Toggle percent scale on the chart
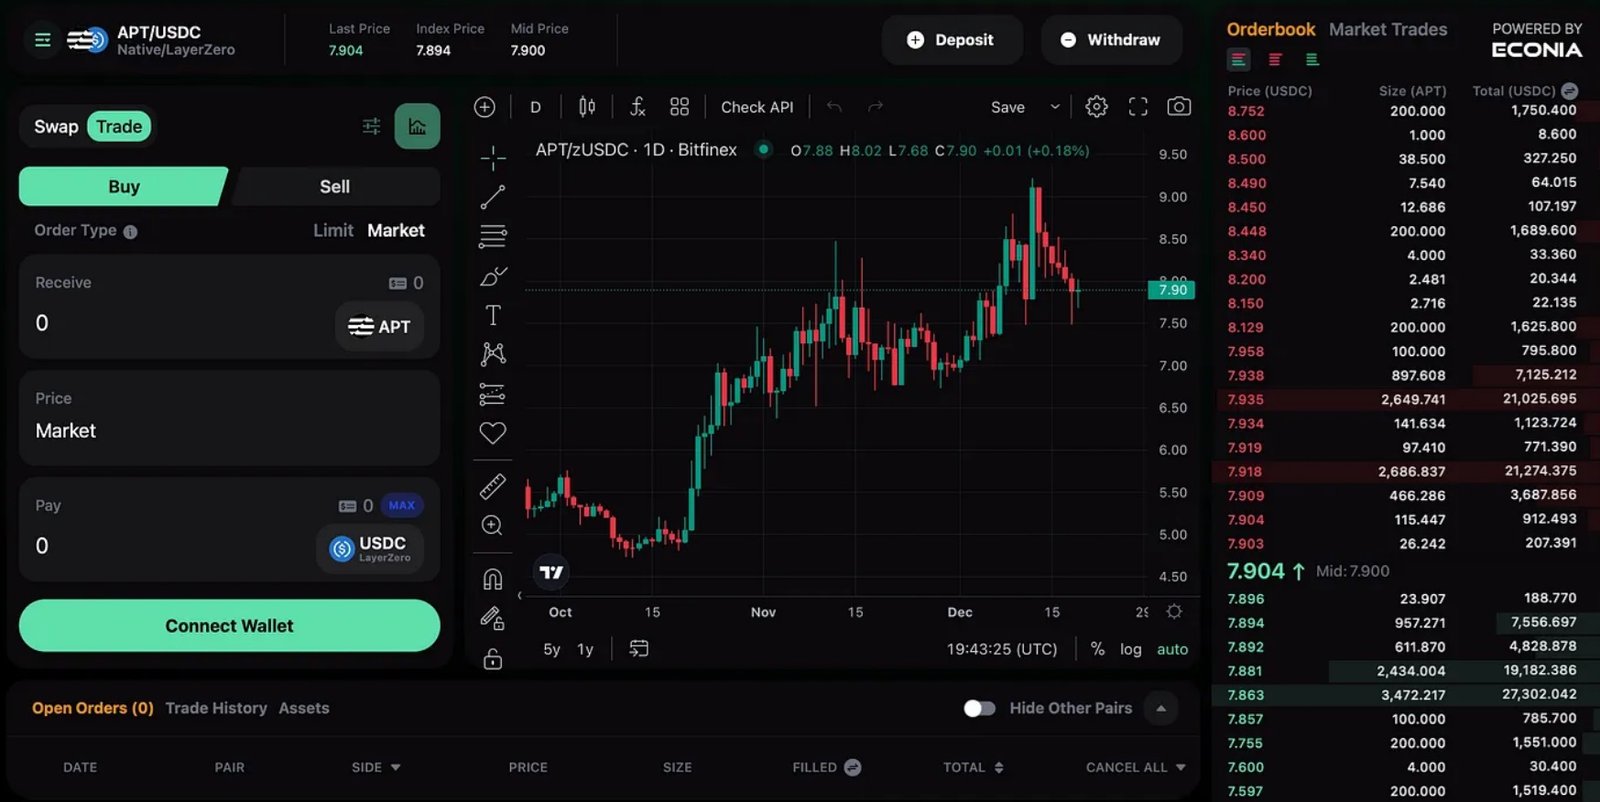 click(1097, 649)
